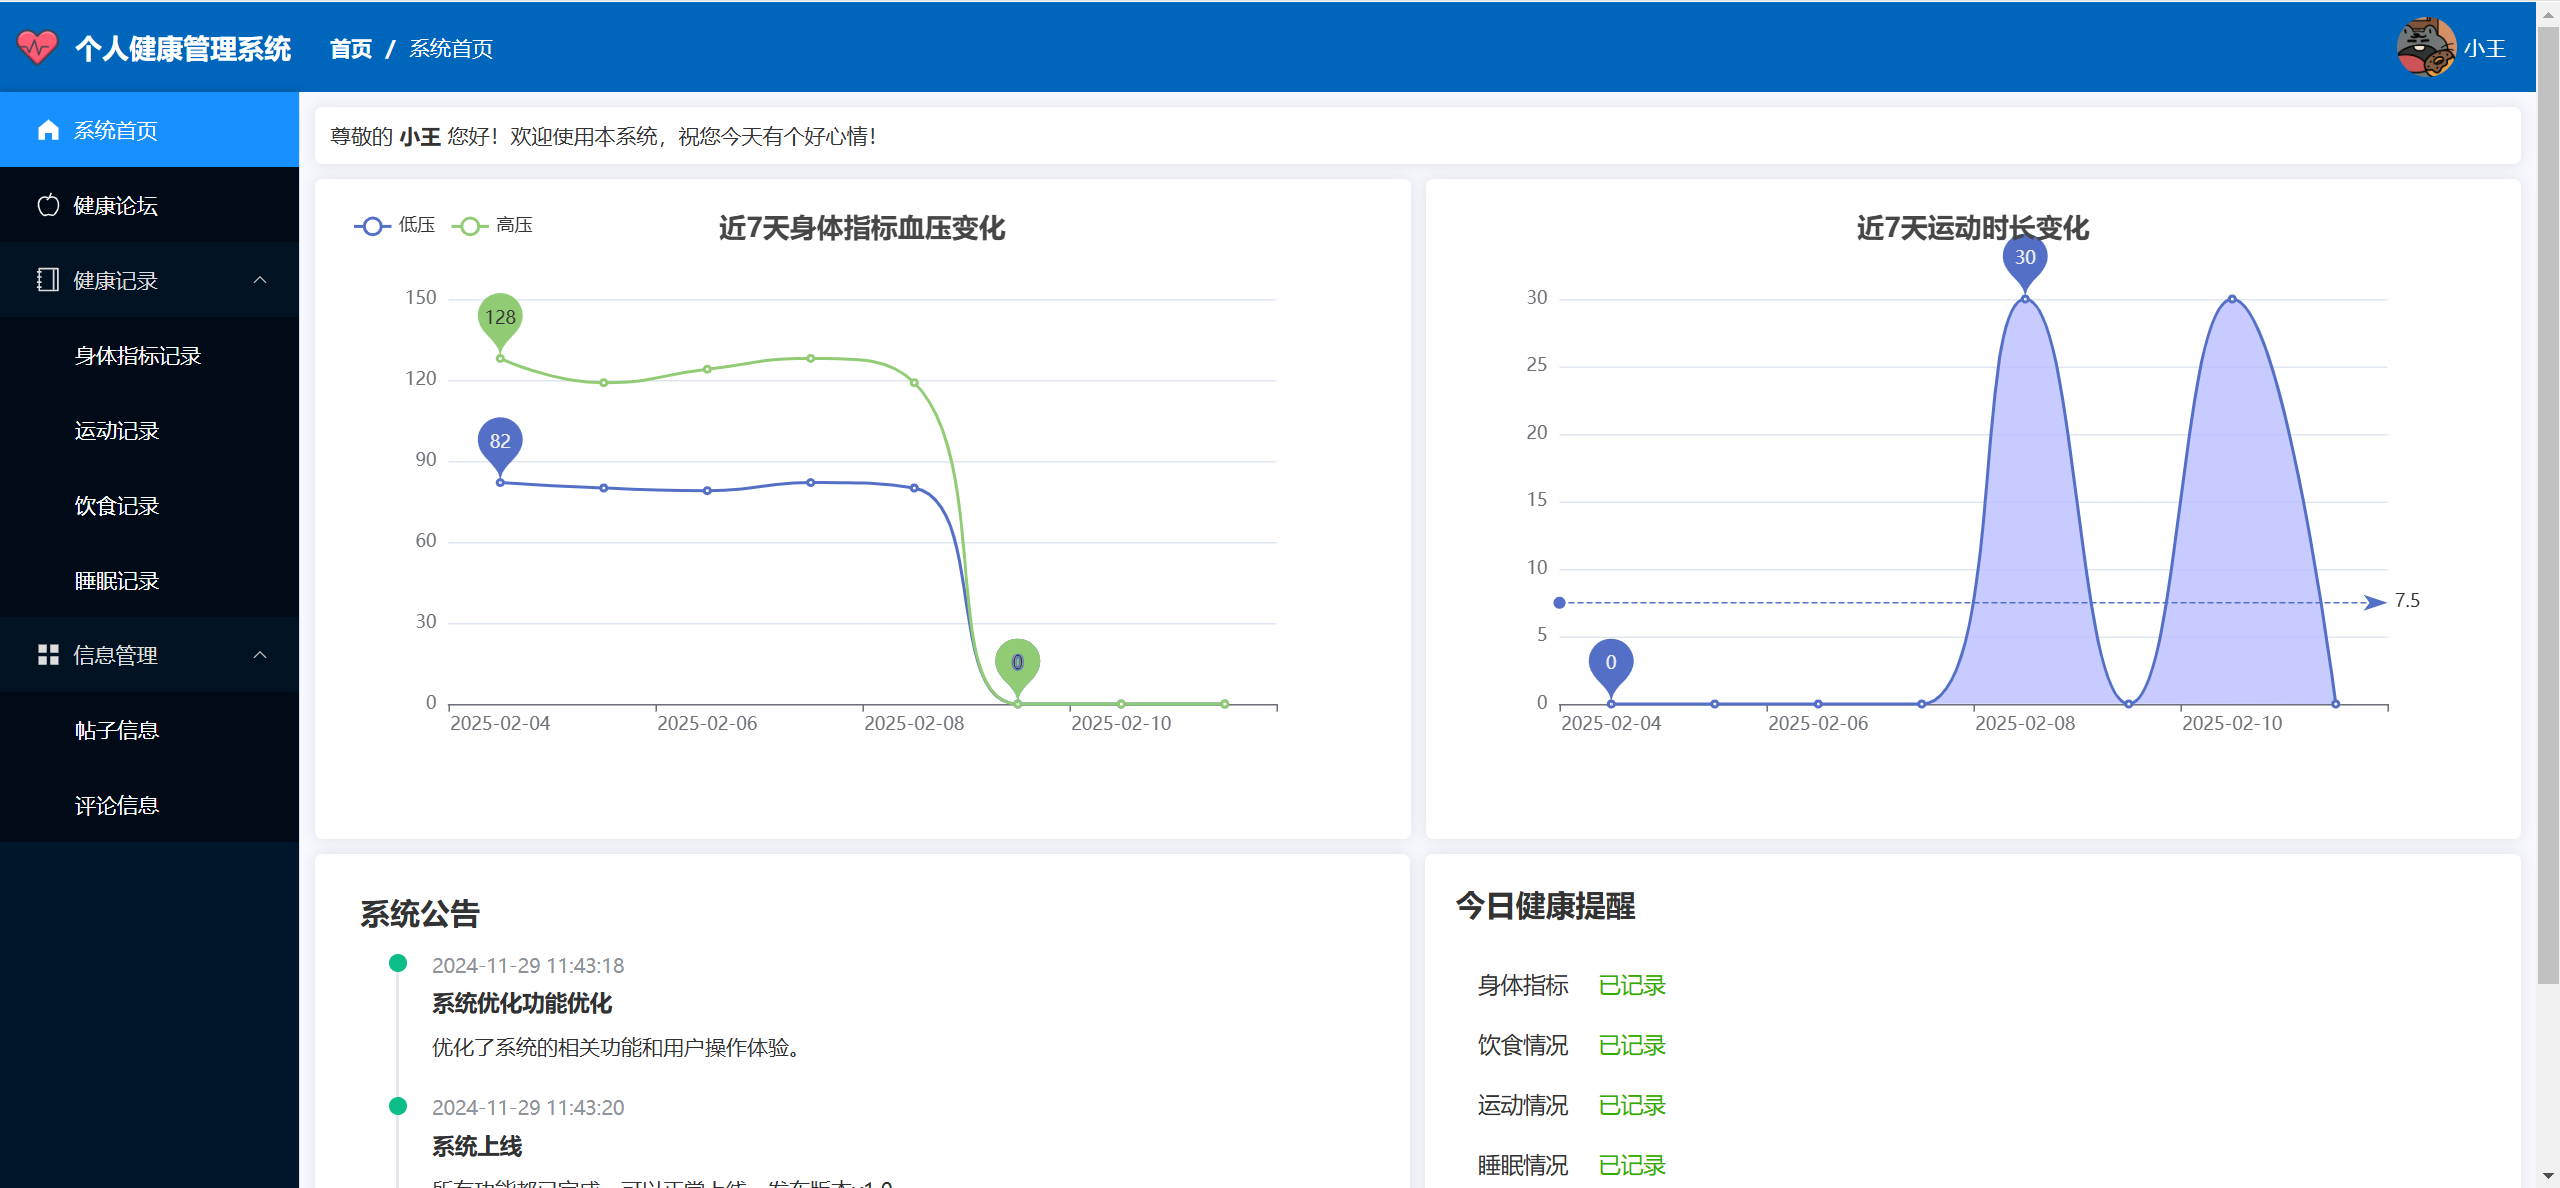The height and width of the screenshot is (1188, 2560).
Task: Click the 系统优化功能优化 announcement title
Action: pyautogui.click(x=521, y=1003)
